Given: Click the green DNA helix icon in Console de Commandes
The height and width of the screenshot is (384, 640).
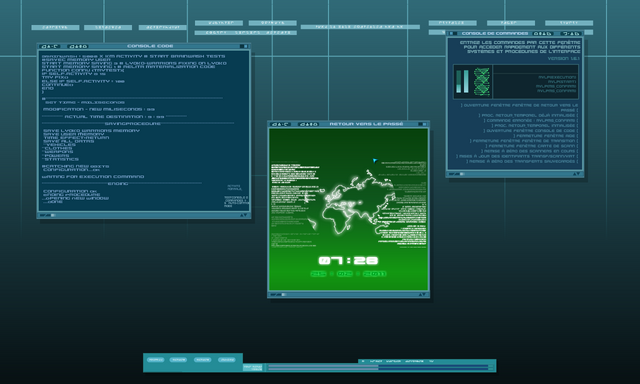Looking at the screenshot, I should (482, 82).
